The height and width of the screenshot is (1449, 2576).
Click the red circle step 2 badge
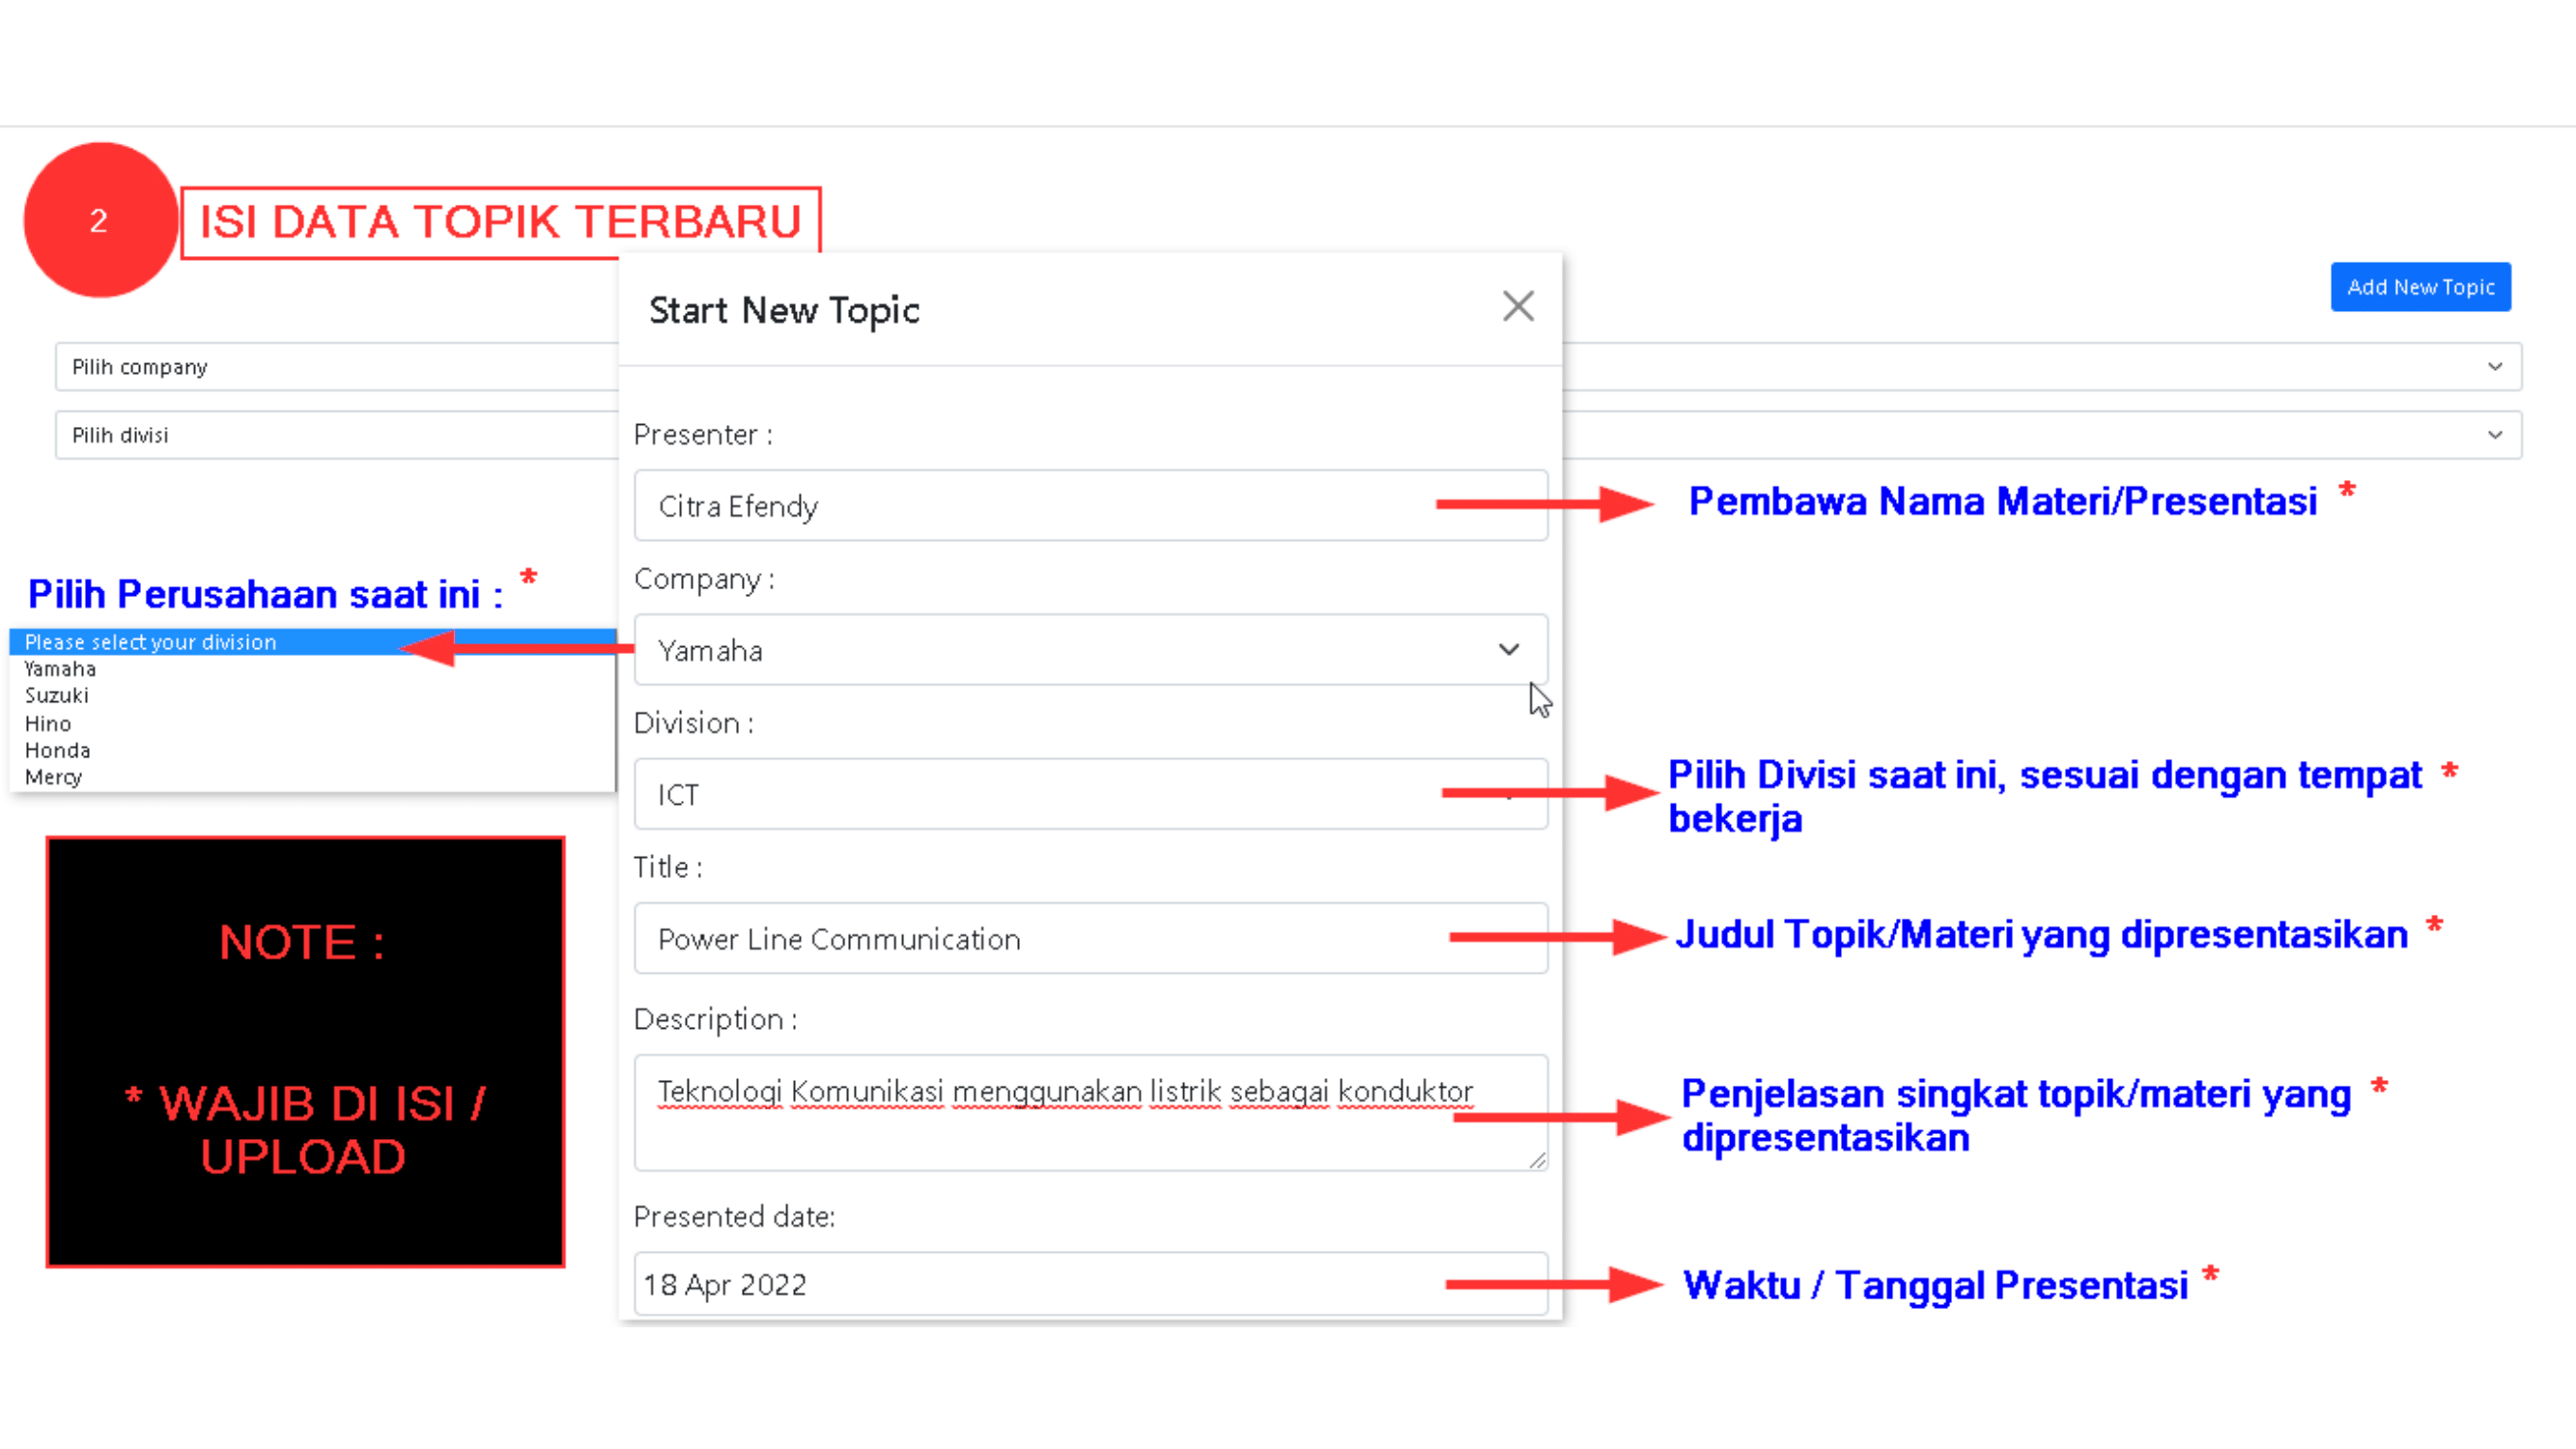pos(100,220)
